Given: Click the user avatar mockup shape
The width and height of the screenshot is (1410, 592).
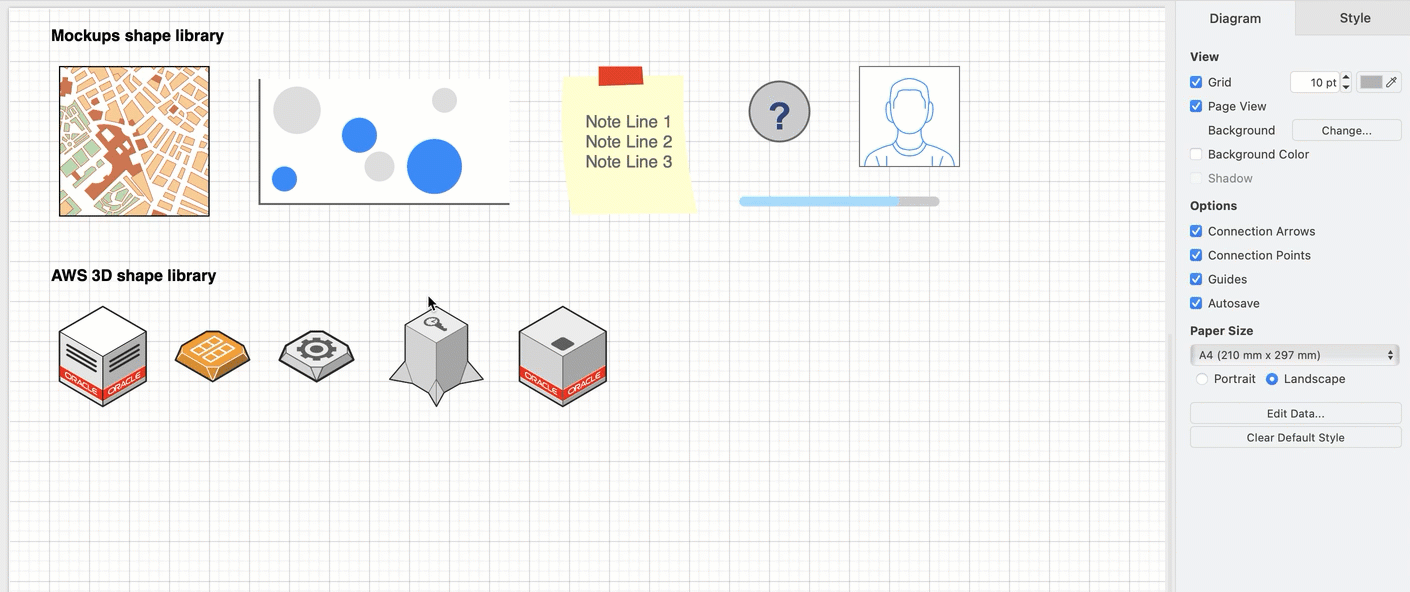Looking at the screenshot, I should tap(908, 116).
